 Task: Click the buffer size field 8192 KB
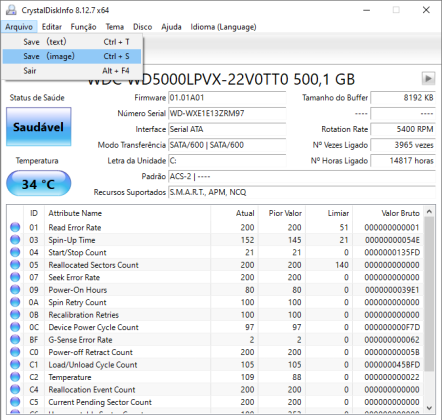click(x=403, y=98)
